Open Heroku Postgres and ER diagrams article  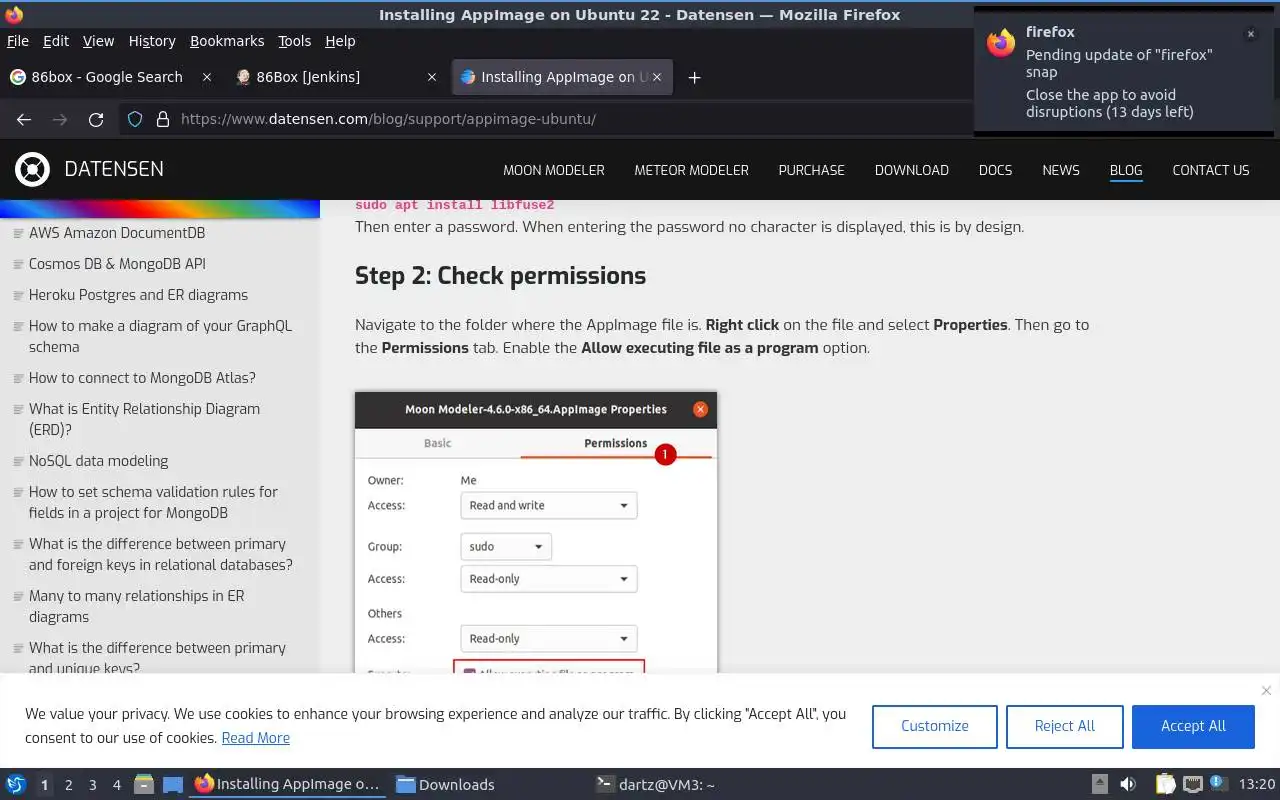138,295
